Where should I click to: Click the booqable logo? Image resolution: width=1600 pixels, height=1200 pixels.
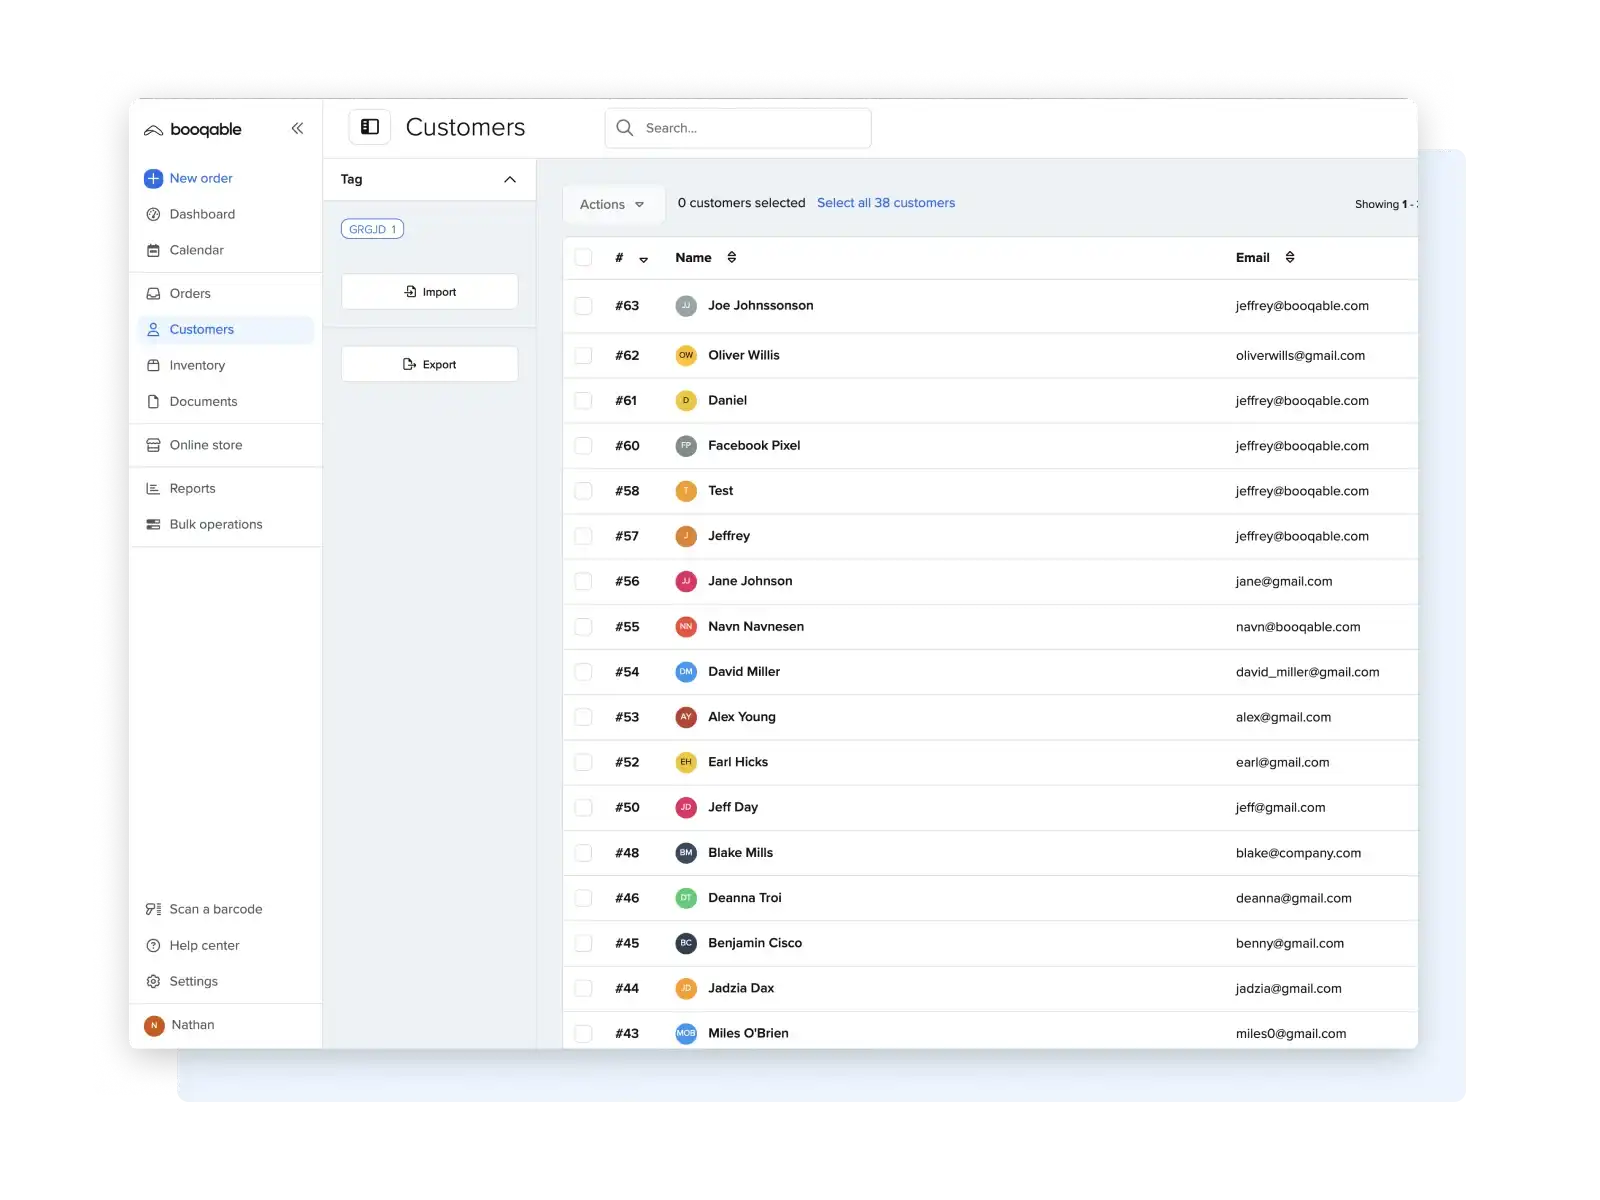tap(196, 129)
